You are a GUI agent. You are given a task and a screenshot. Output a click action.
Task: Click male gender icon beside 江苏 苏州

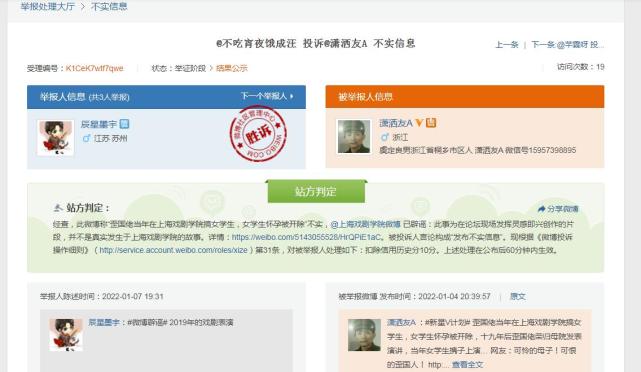click(86, 138)
